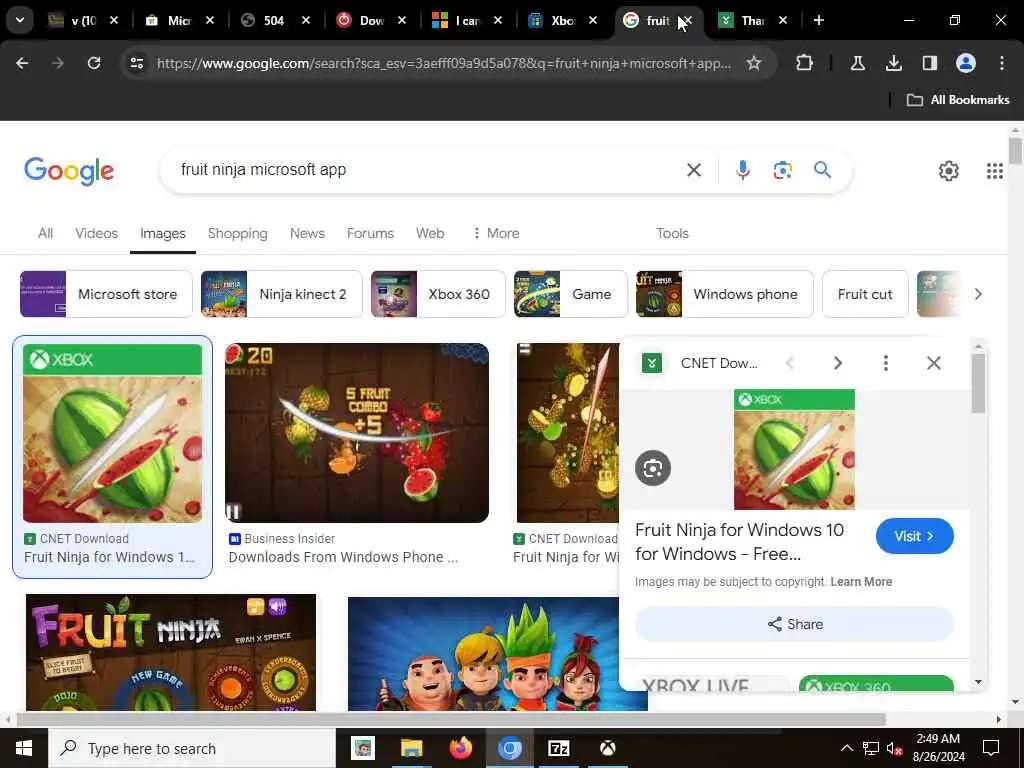Open the Extensions puzzle icon
1024x768 pixels.
(805, 63)
